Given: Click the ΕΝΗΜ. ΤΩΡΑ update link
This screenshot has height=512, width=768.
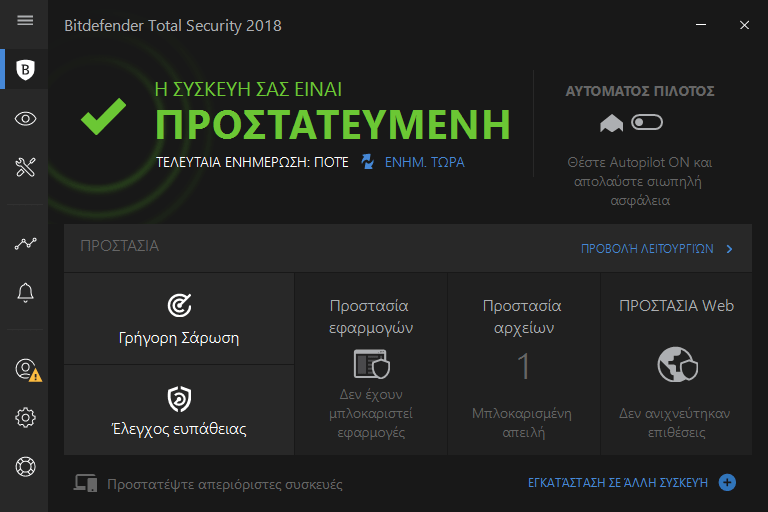Looking at the screenshot, I should click(x=424, y=162).
